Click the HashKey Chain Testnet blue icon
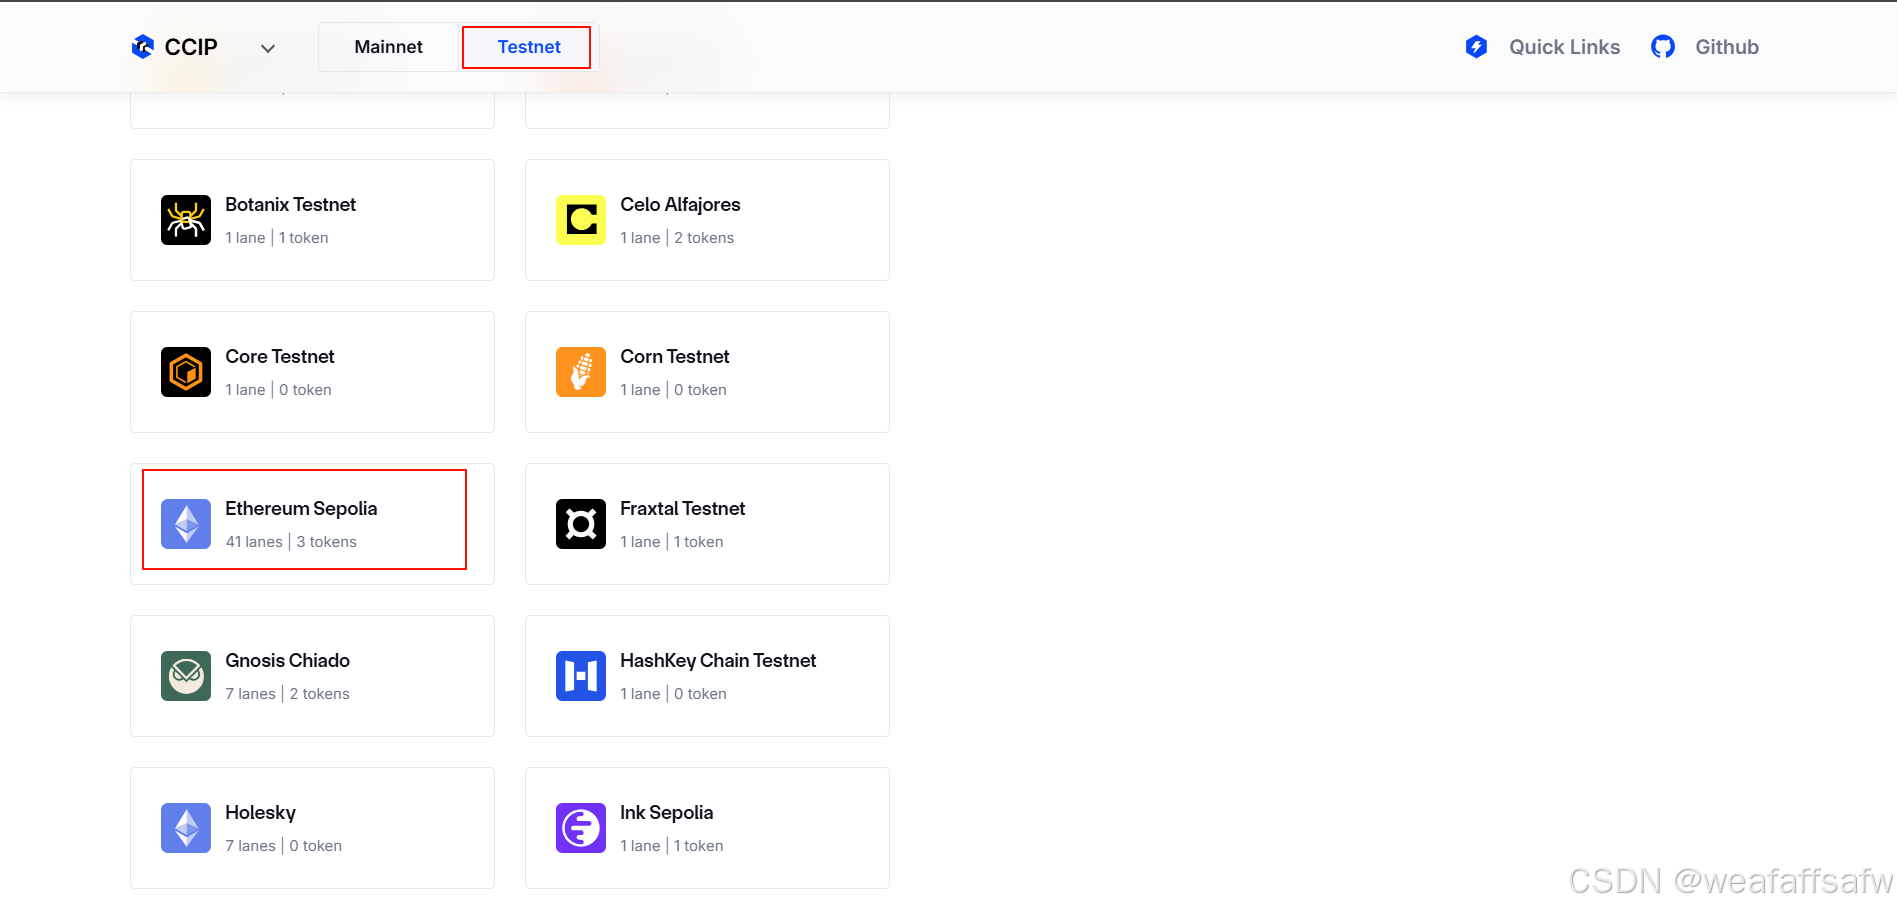The width and height of the screenshot is (1897, 913). 581,676
